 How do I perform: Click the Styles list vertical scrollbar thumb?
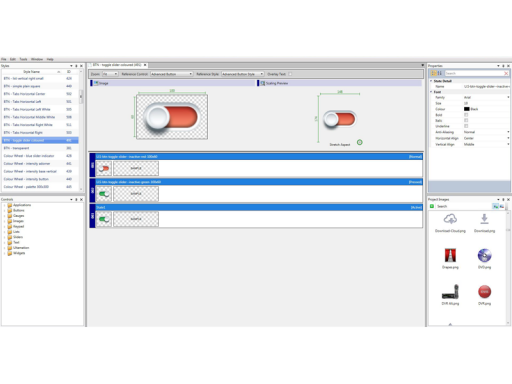click(x=81, y=97)
